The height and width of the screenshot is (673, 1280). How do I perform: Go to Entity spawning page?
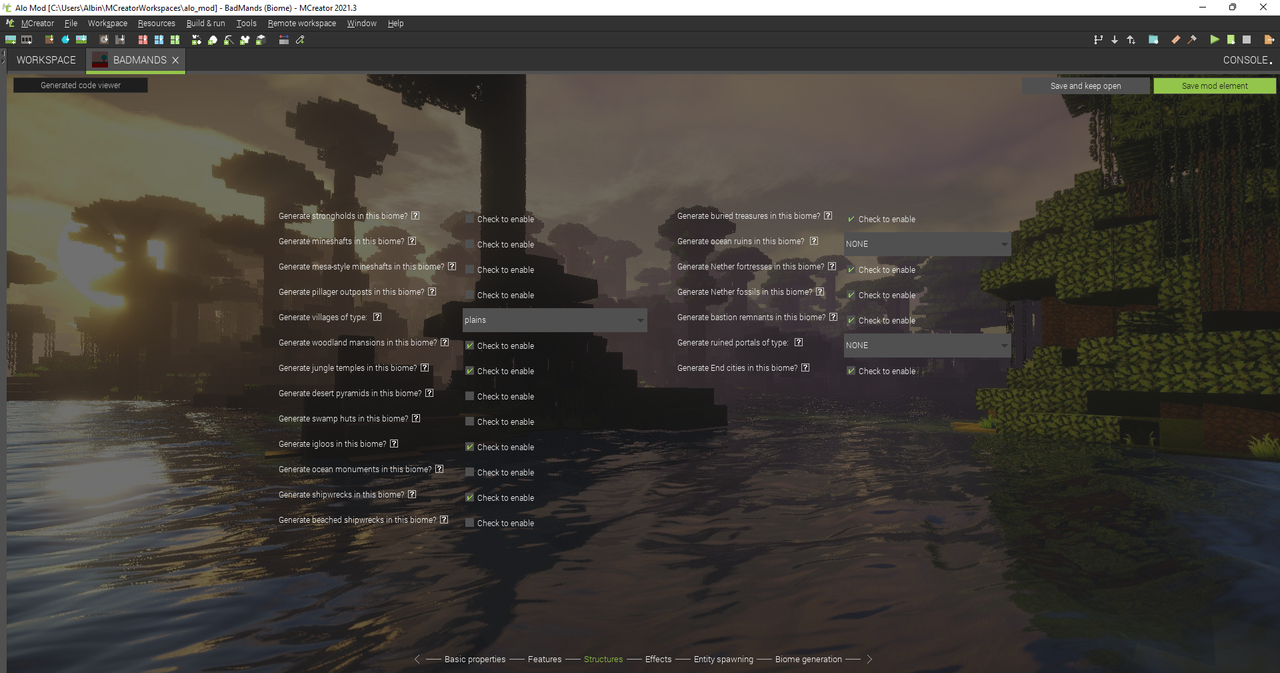click(723, 659)
